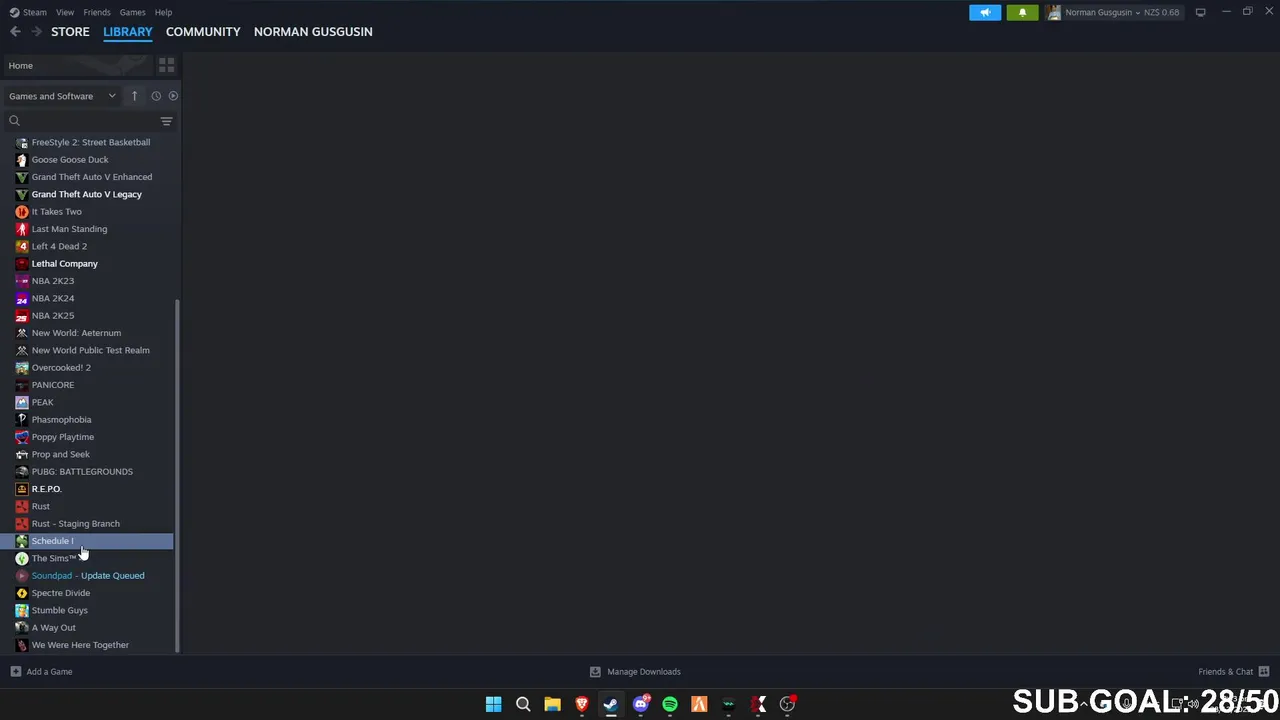The height and width of the screenshot is (720, 1280).
Task: Select Rust - Staging Branch
Action: click(75, 523)
